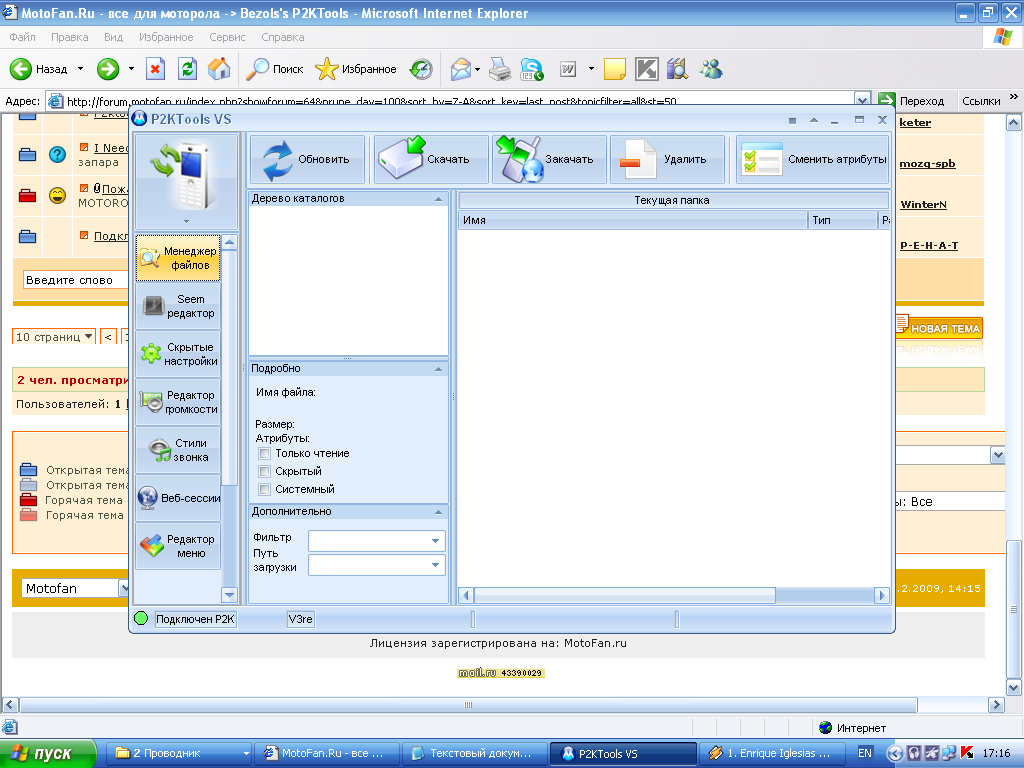Screen dimensions: 1024x768
Task: Click the horizontal scrollbar in file list
Action: click(x=625, y=595)
